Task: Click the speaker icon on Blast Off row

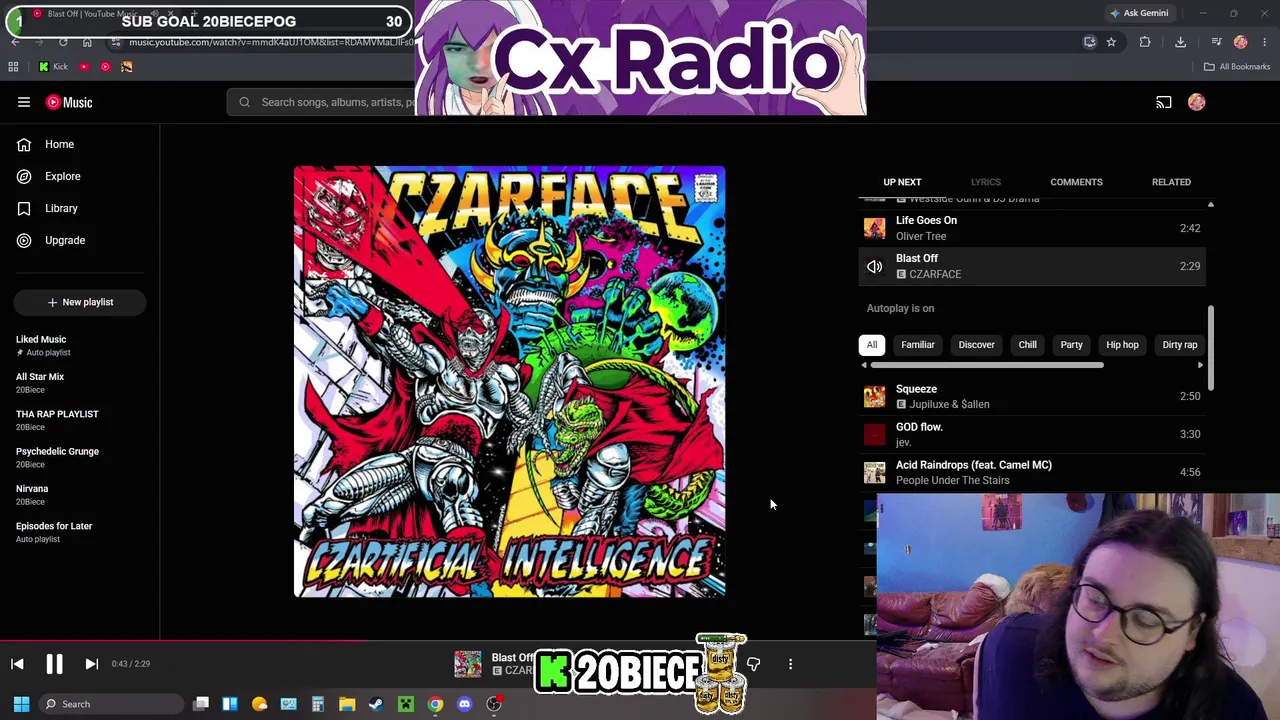Action: coord(874,266)
